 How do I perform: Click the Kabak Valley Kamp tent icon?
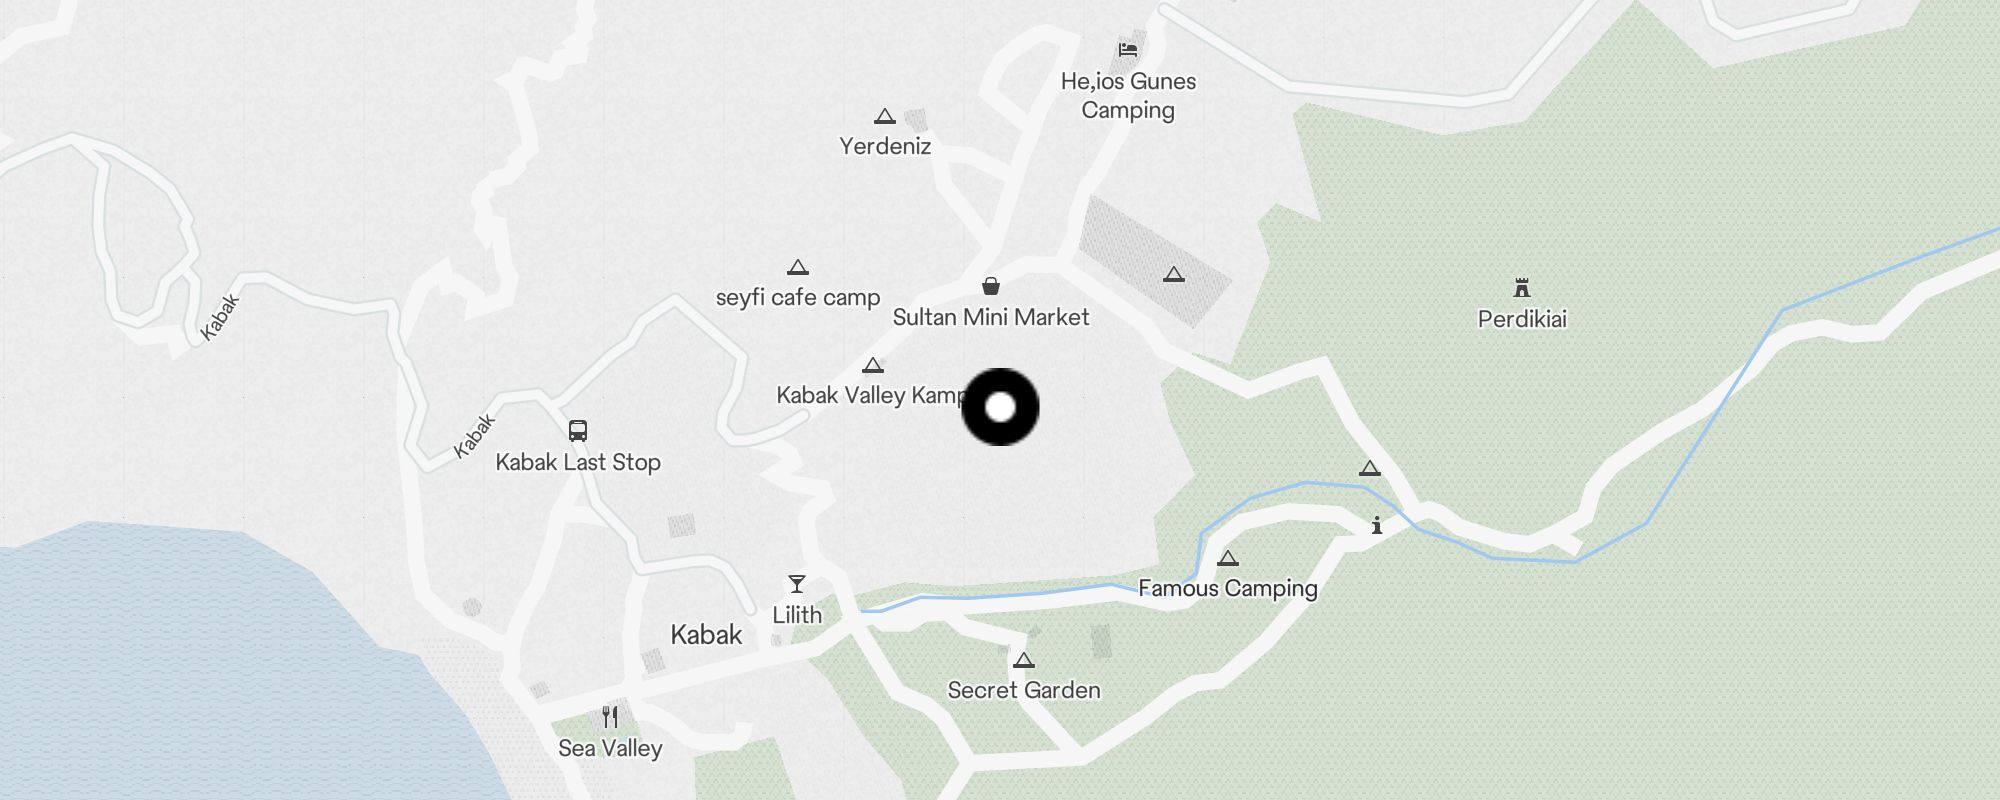pyautogui.click(x=873, y=365)
